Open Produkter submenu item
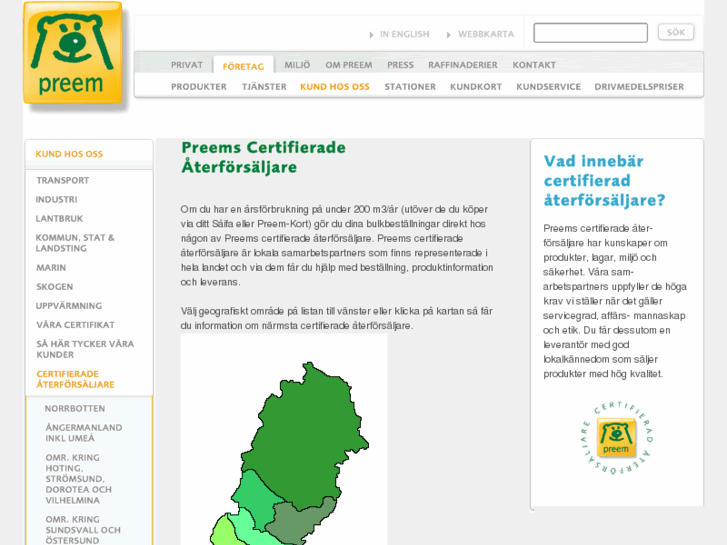Viewport: 727px width, 545px height. pyautogui.click(x=199, y=87)
